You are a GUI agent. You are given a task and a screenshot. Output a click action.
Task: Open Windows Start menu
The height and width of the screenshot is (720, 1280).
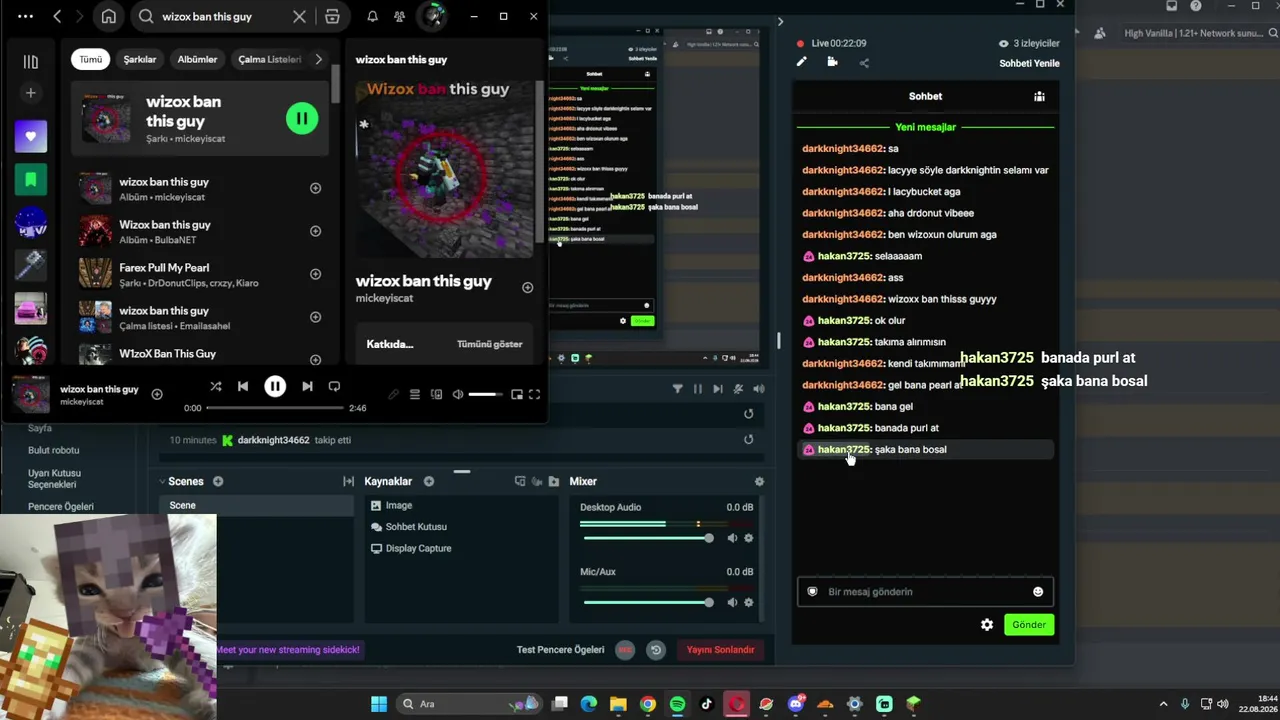point(379,704)
